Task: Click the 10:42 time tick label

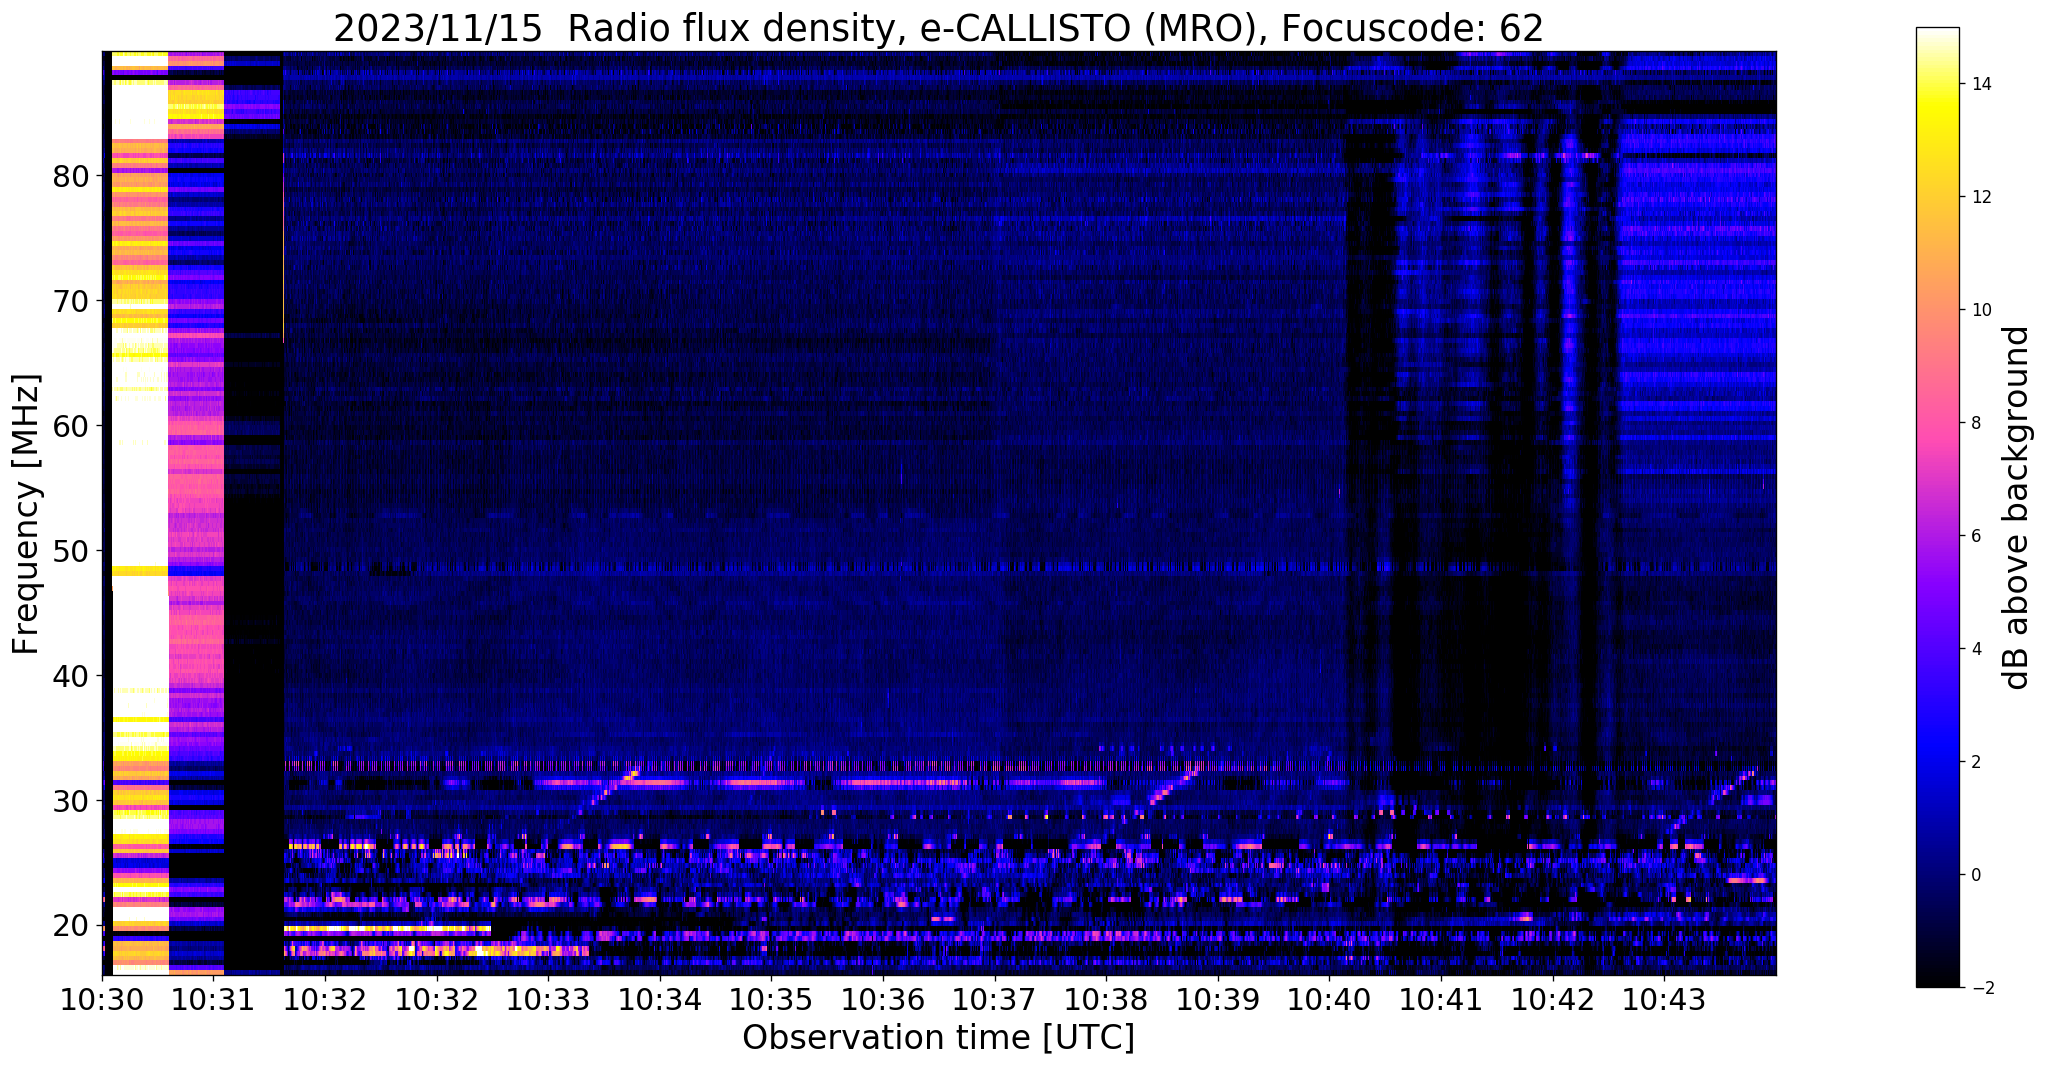Action: click(1552, 1000)
